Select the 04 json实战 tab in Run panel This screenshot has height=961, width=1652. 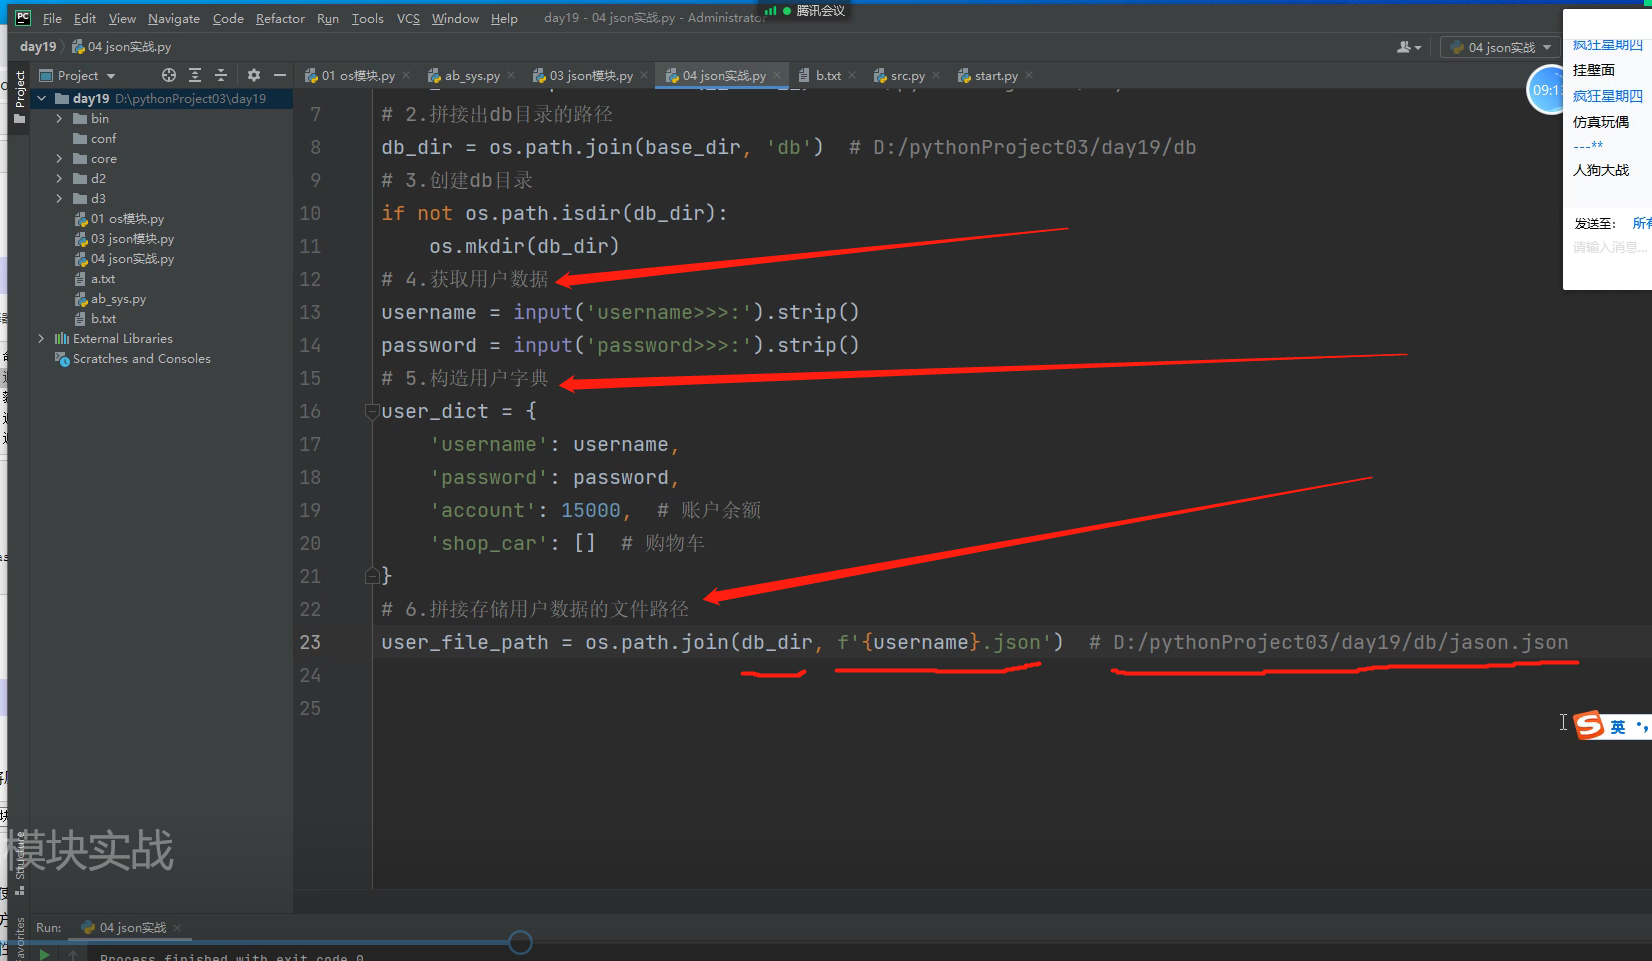pyautogui.click(x=132, y=928)
